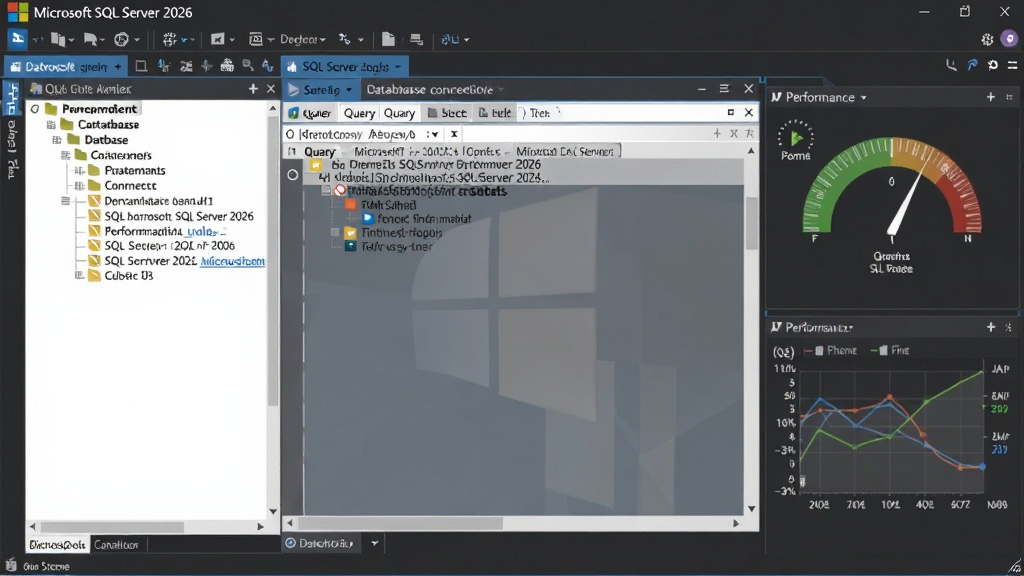Click the plus icon in the query filter row

tap(717, 134)
